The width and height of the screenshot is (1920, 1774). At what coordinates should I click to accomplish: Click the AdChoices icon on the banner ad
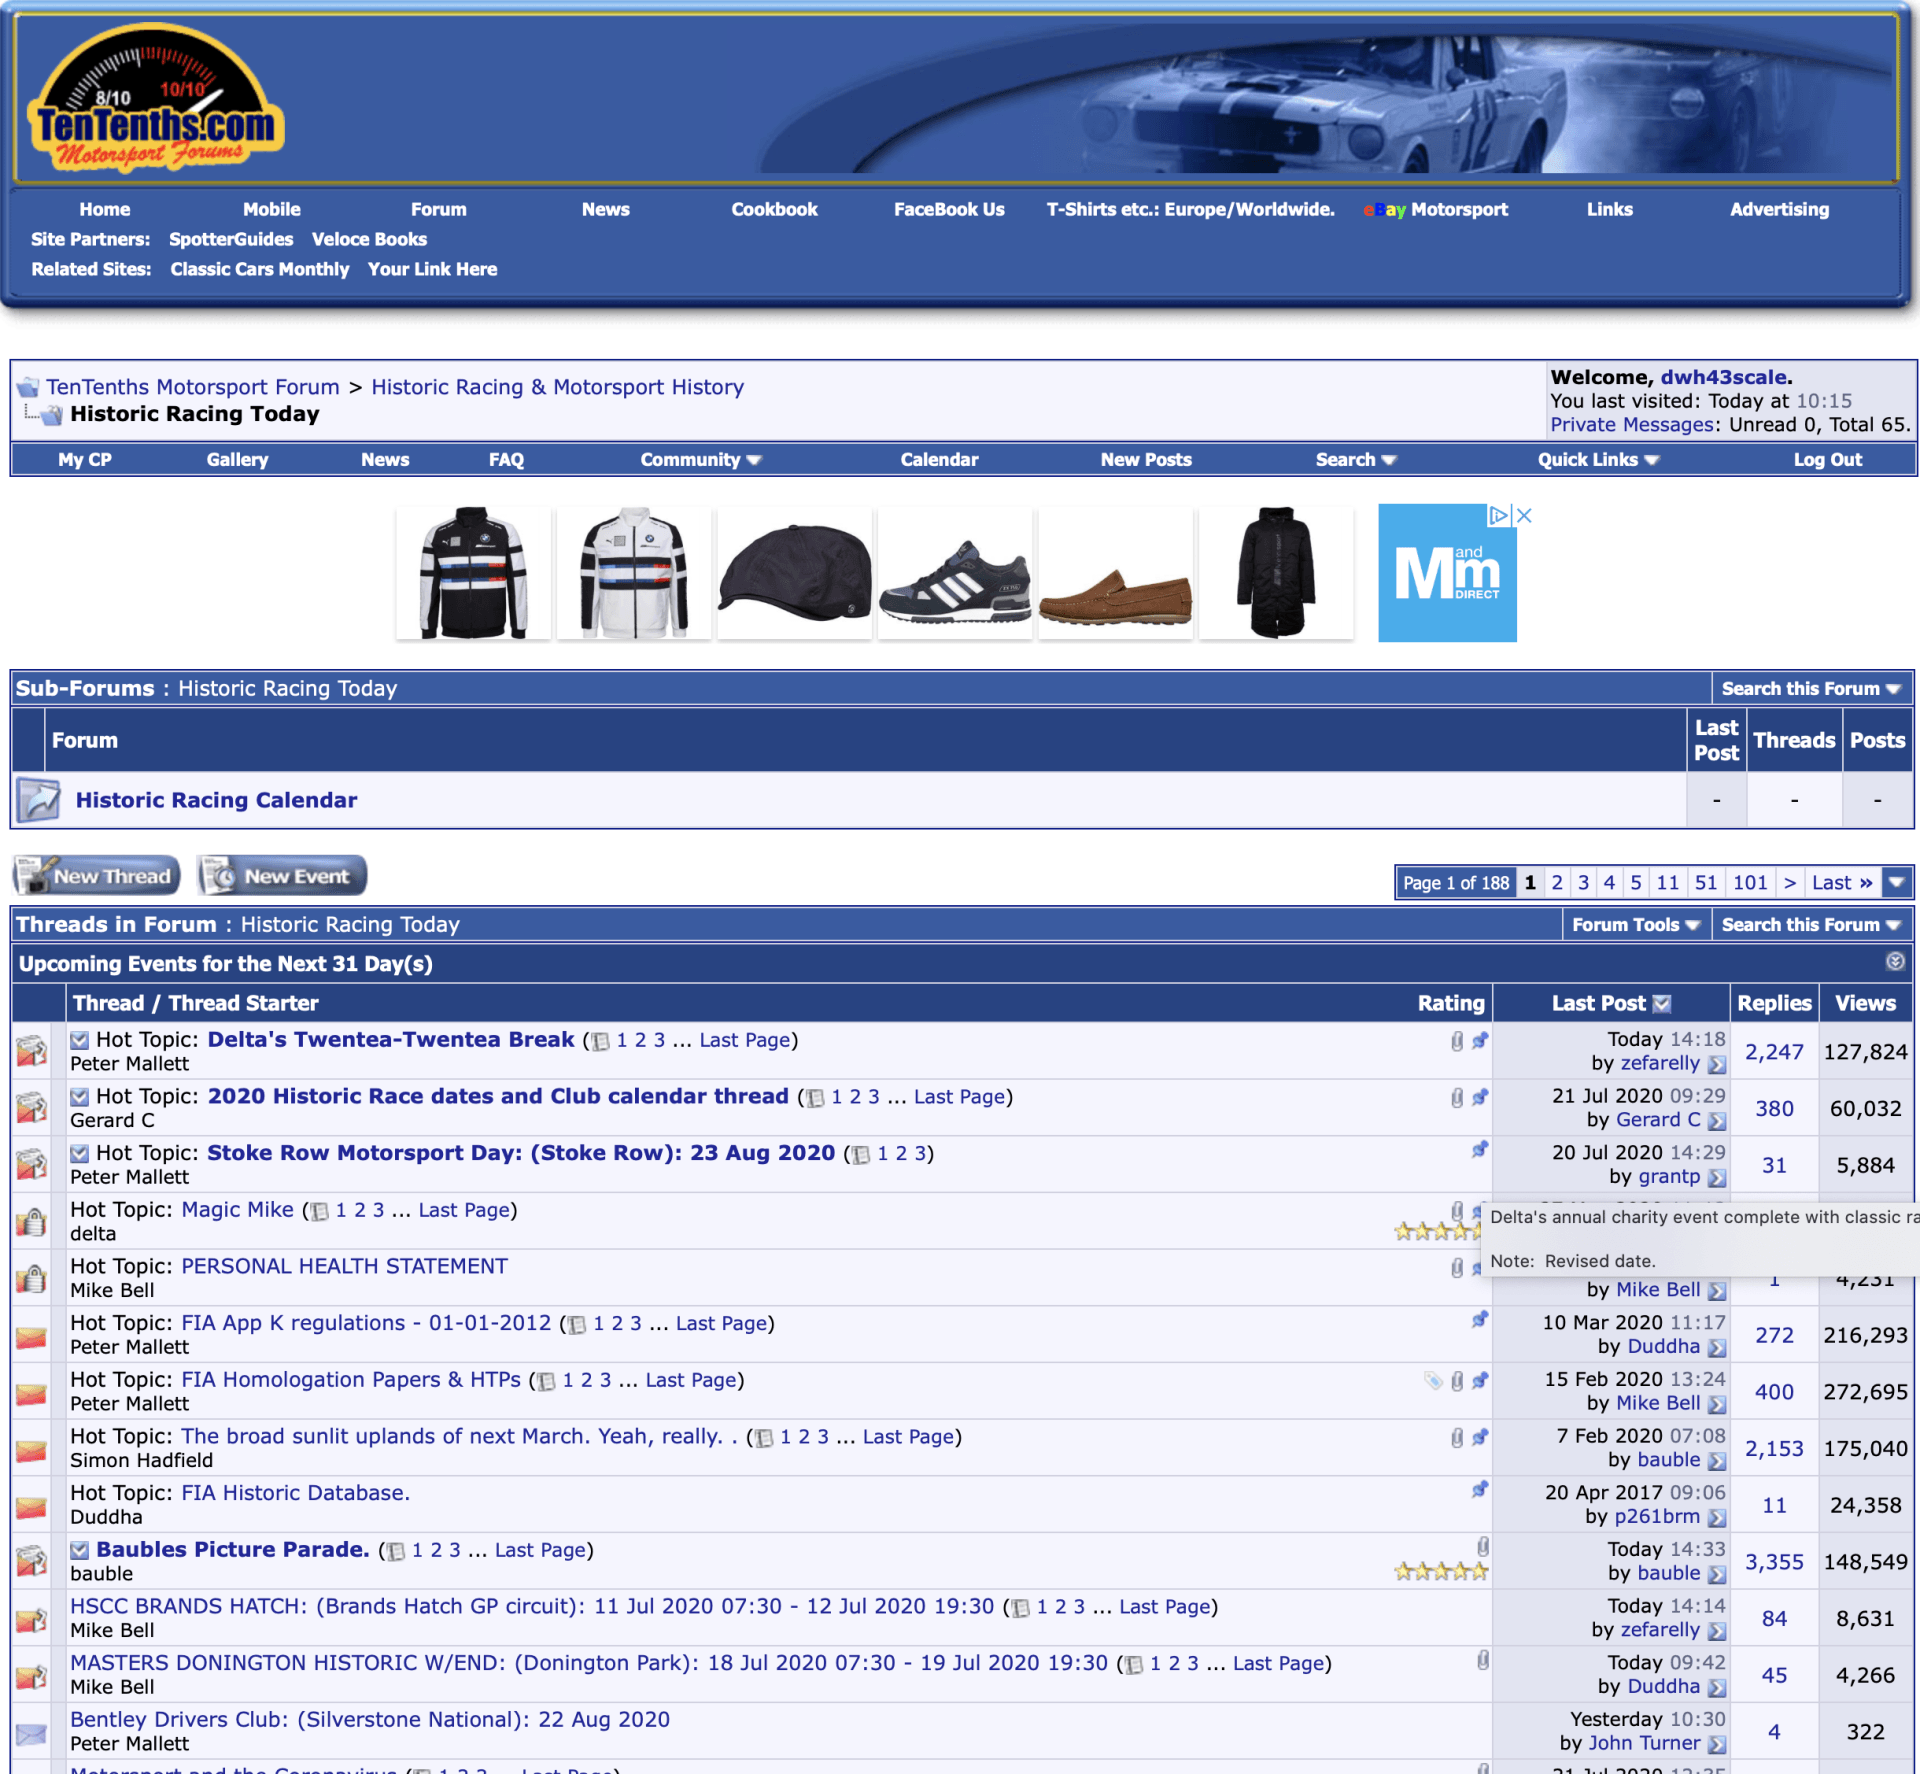click(x=1498, y=516)
